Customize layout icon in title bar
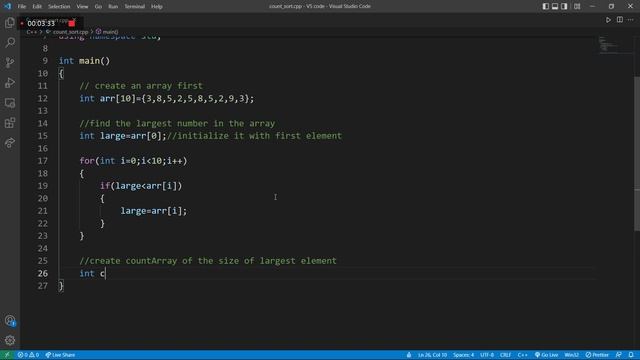The height and width of the screenshot is (360, 640). pos(577,6)
